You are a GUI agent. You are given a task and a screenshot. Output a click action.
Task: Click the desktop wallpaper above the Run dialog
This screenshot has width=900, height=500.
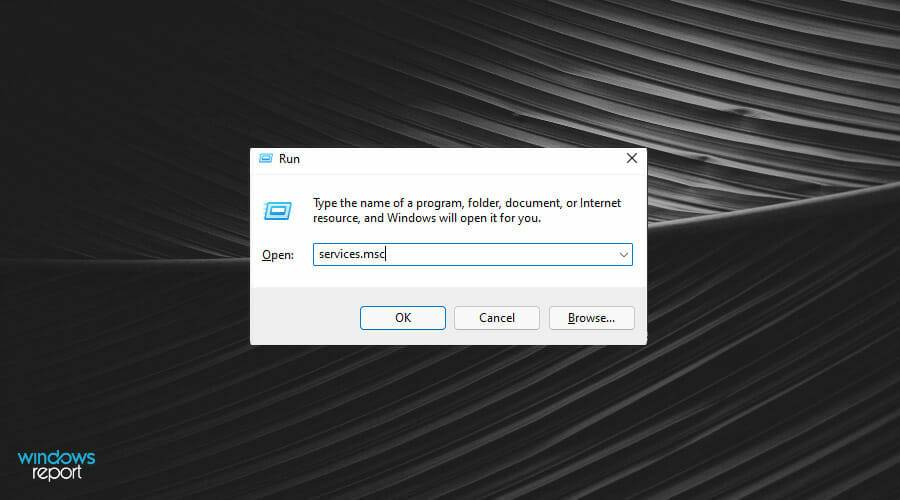[450, 70]
